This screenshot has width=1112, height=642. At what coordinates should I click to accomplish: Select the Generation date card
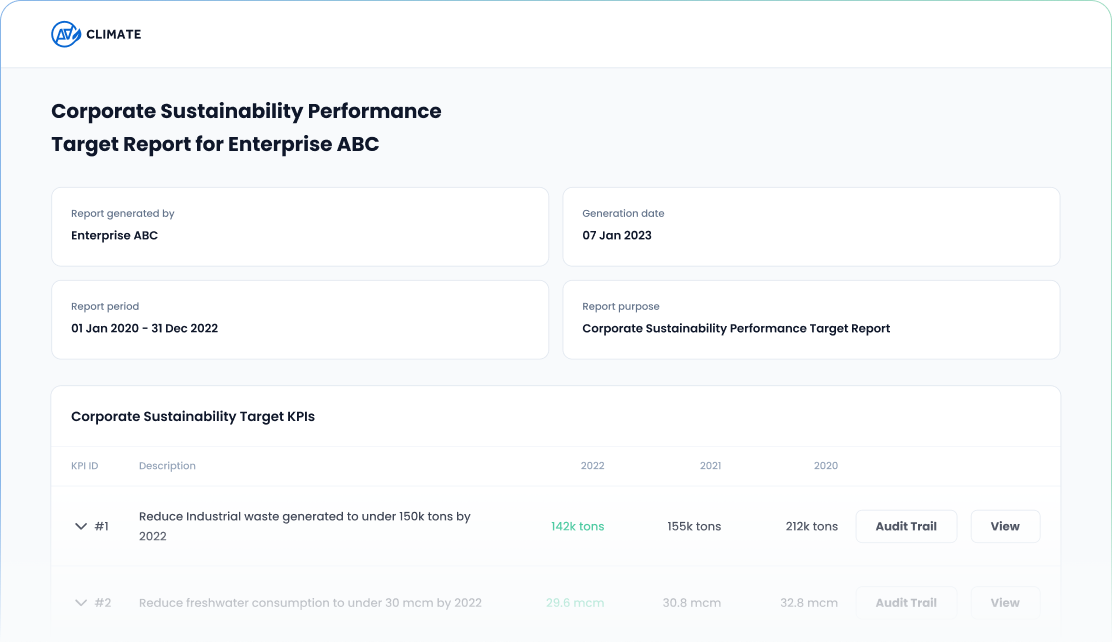click(x=811, y=226)
